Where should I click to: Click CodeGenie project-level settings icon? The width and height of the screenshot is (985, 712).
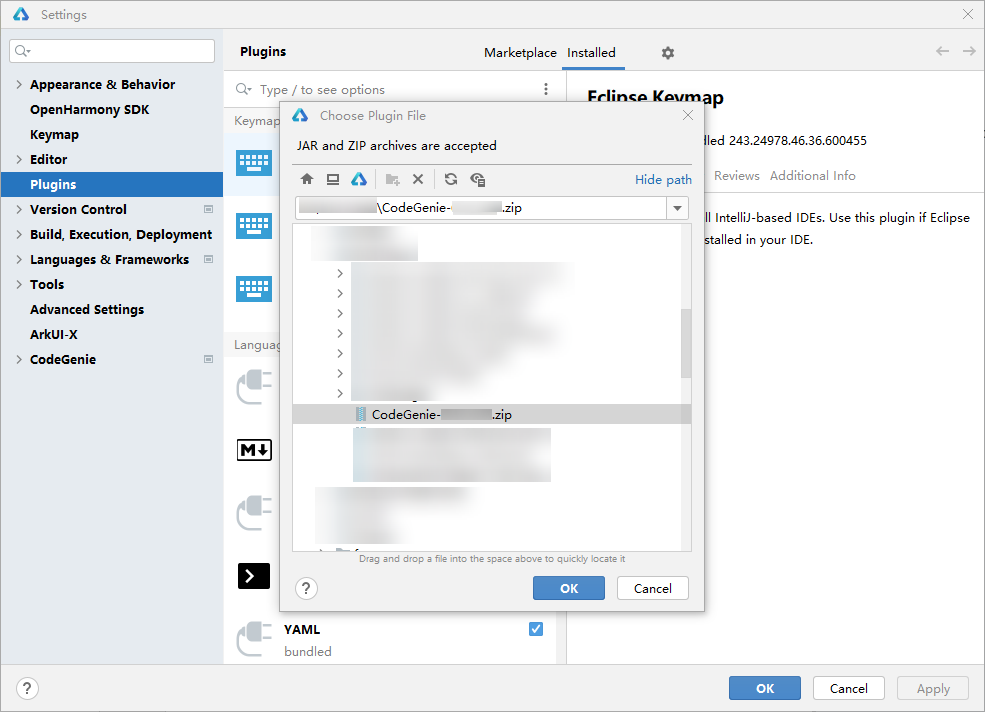pos(209,359)
